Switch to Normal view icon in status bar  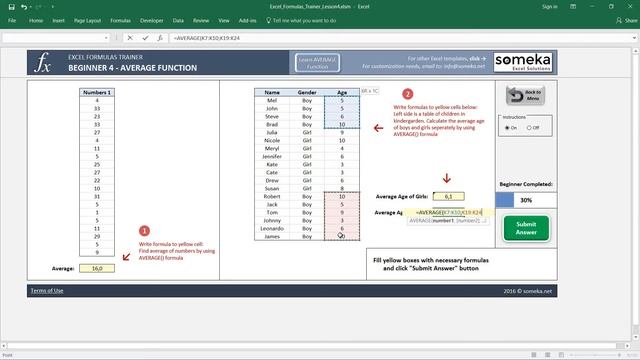533,355
